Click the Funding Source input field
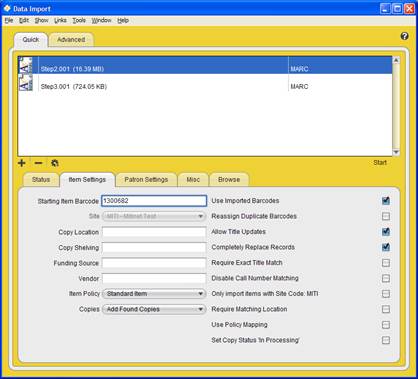 coord(154,263)
